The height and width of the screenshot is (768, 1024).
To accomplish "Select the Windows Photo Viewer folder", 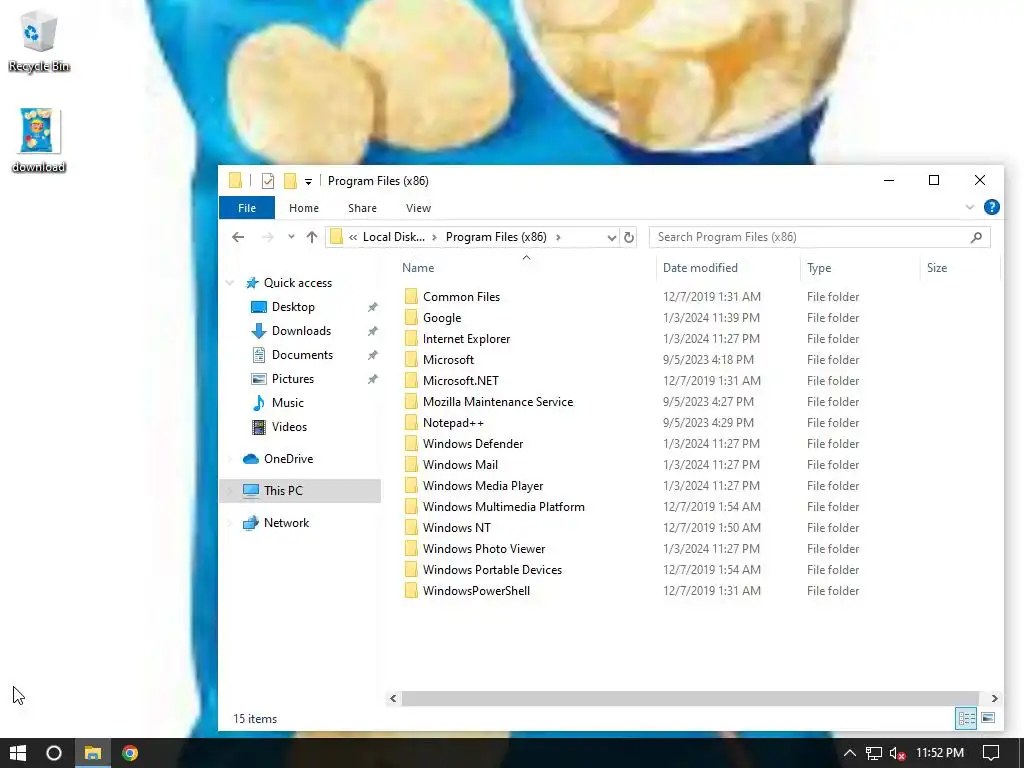I will click(x=484, y=549).
